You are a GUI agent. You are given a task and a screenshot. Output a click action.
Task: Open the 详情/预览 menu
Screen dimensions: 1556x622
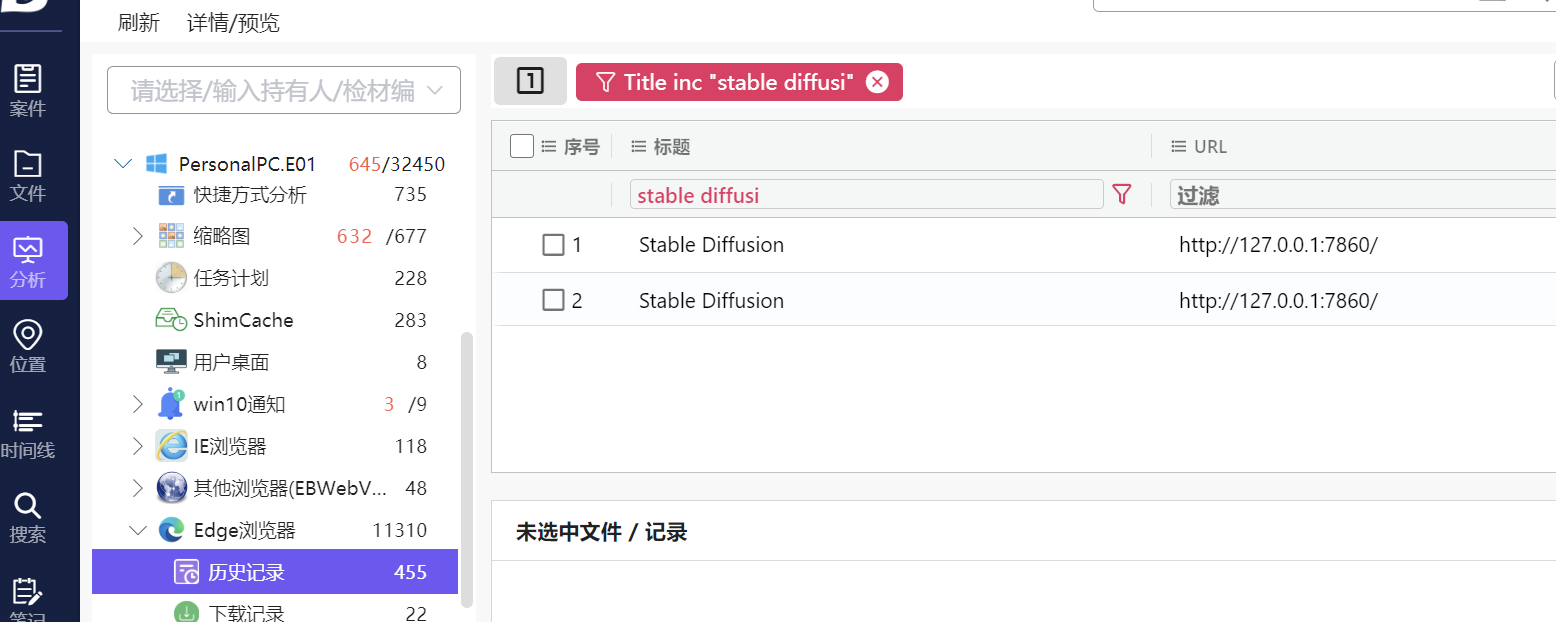(232, 22)
